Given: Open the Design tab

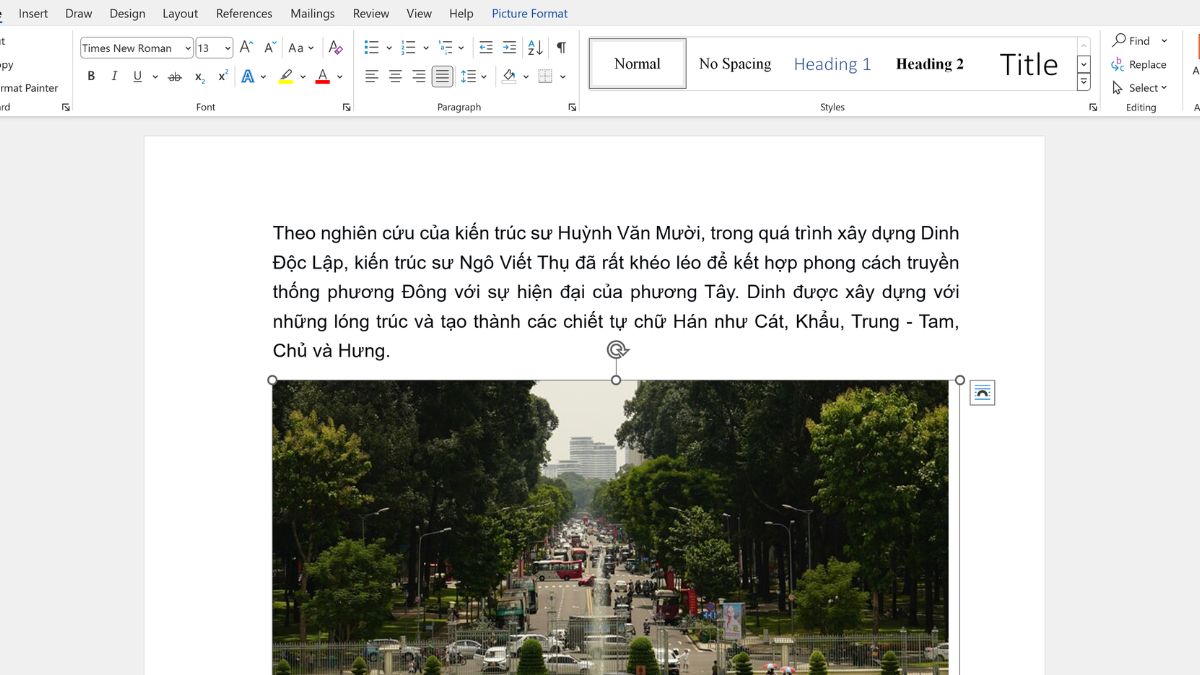Looking at the screenshot, I should 127,14.
